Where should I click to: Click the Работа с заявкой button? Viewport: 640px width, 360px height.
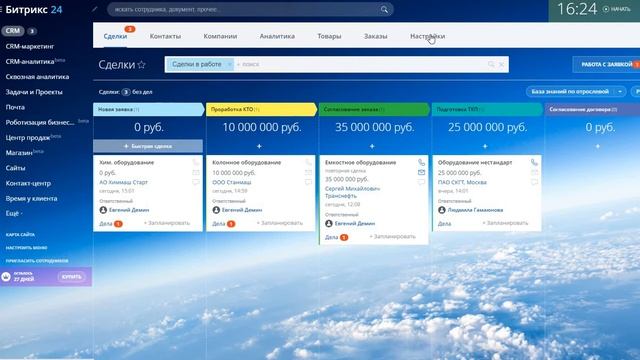(x=607, y=64)
